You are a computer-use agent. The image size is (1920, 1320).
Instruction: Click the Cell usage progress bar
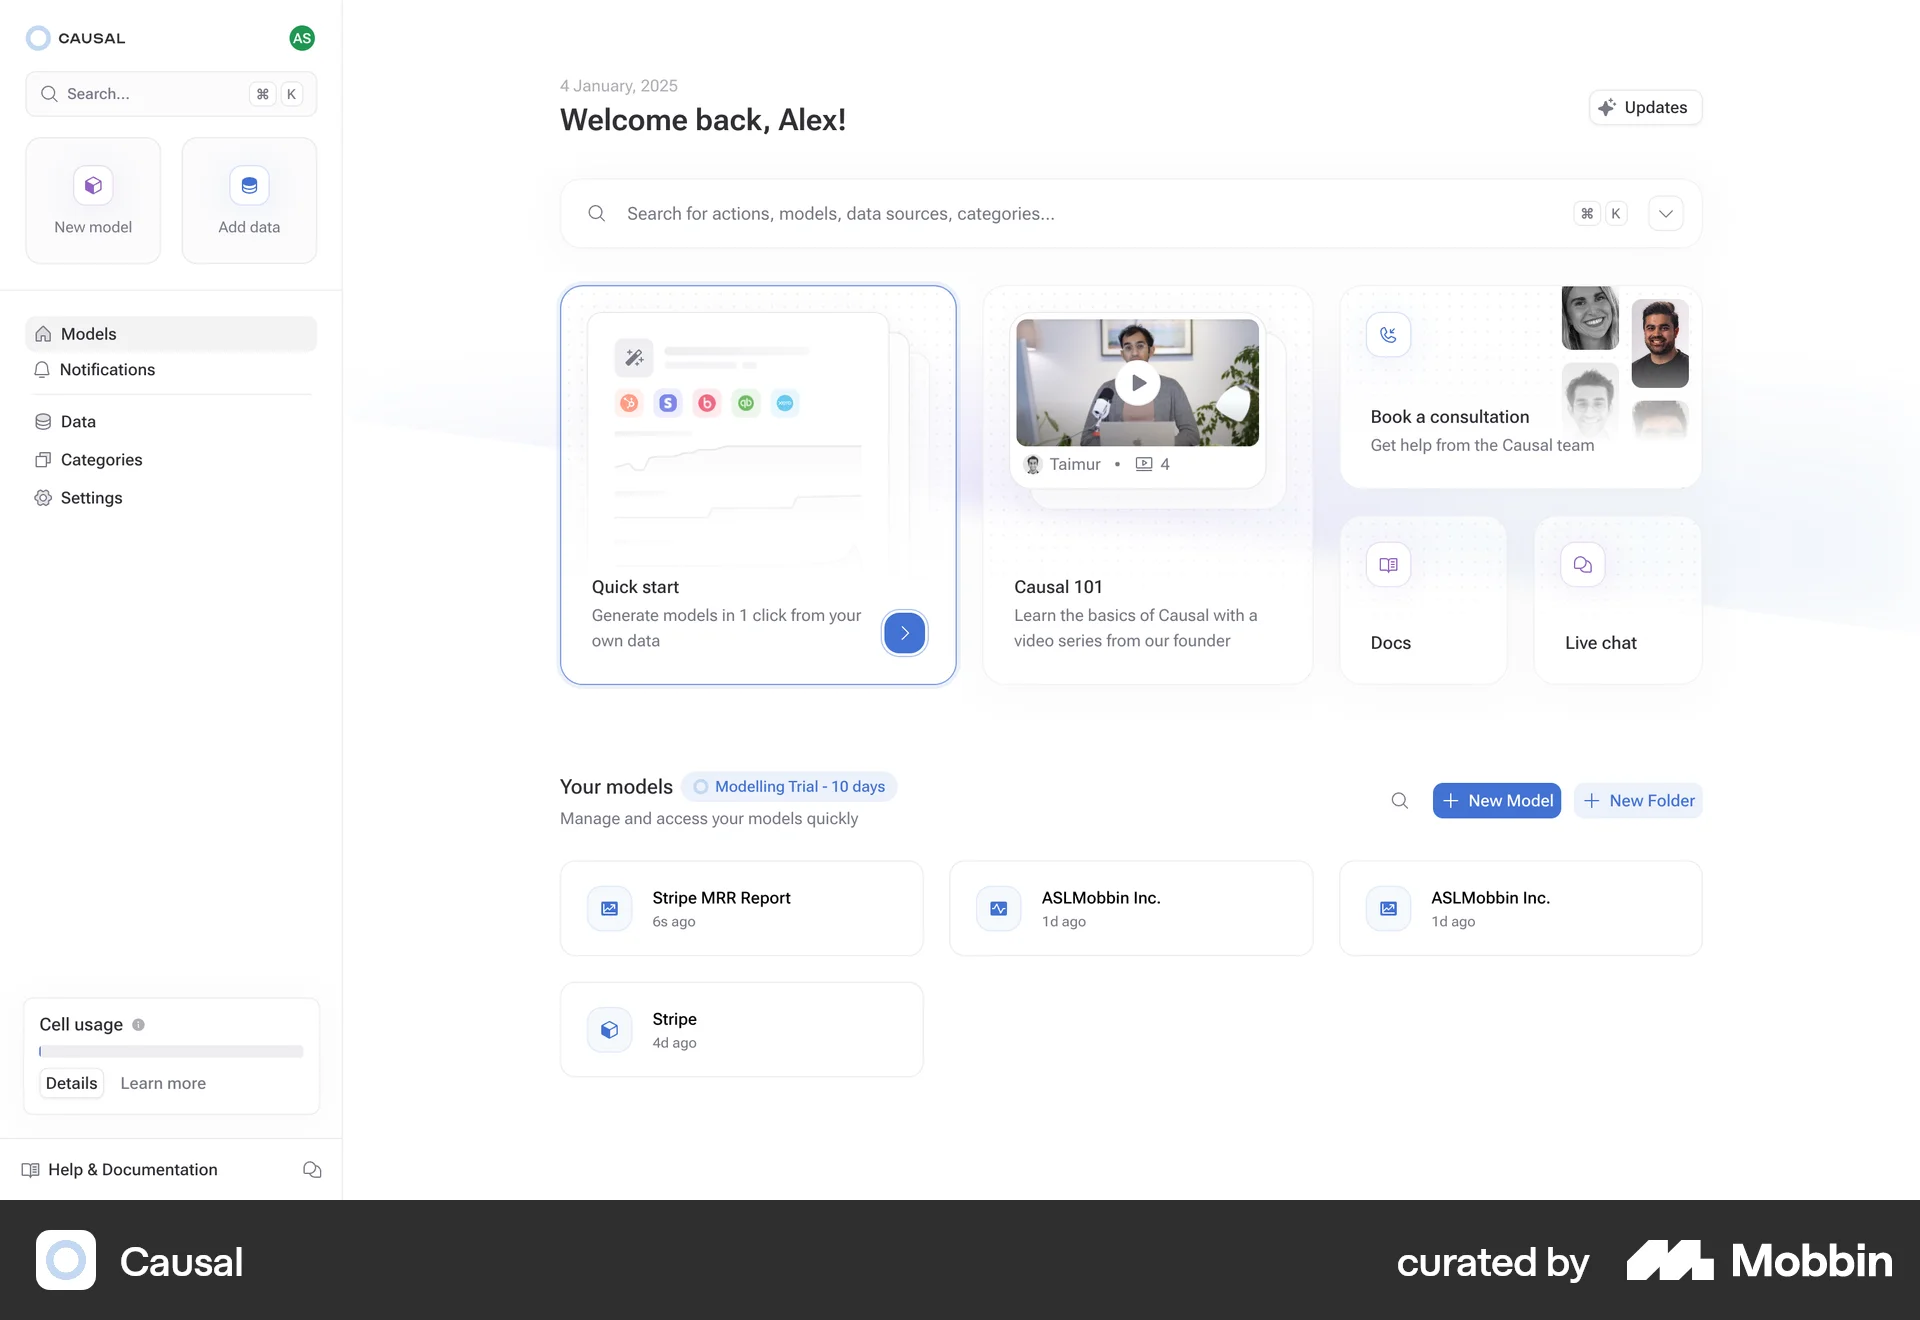click(171, 1052)
